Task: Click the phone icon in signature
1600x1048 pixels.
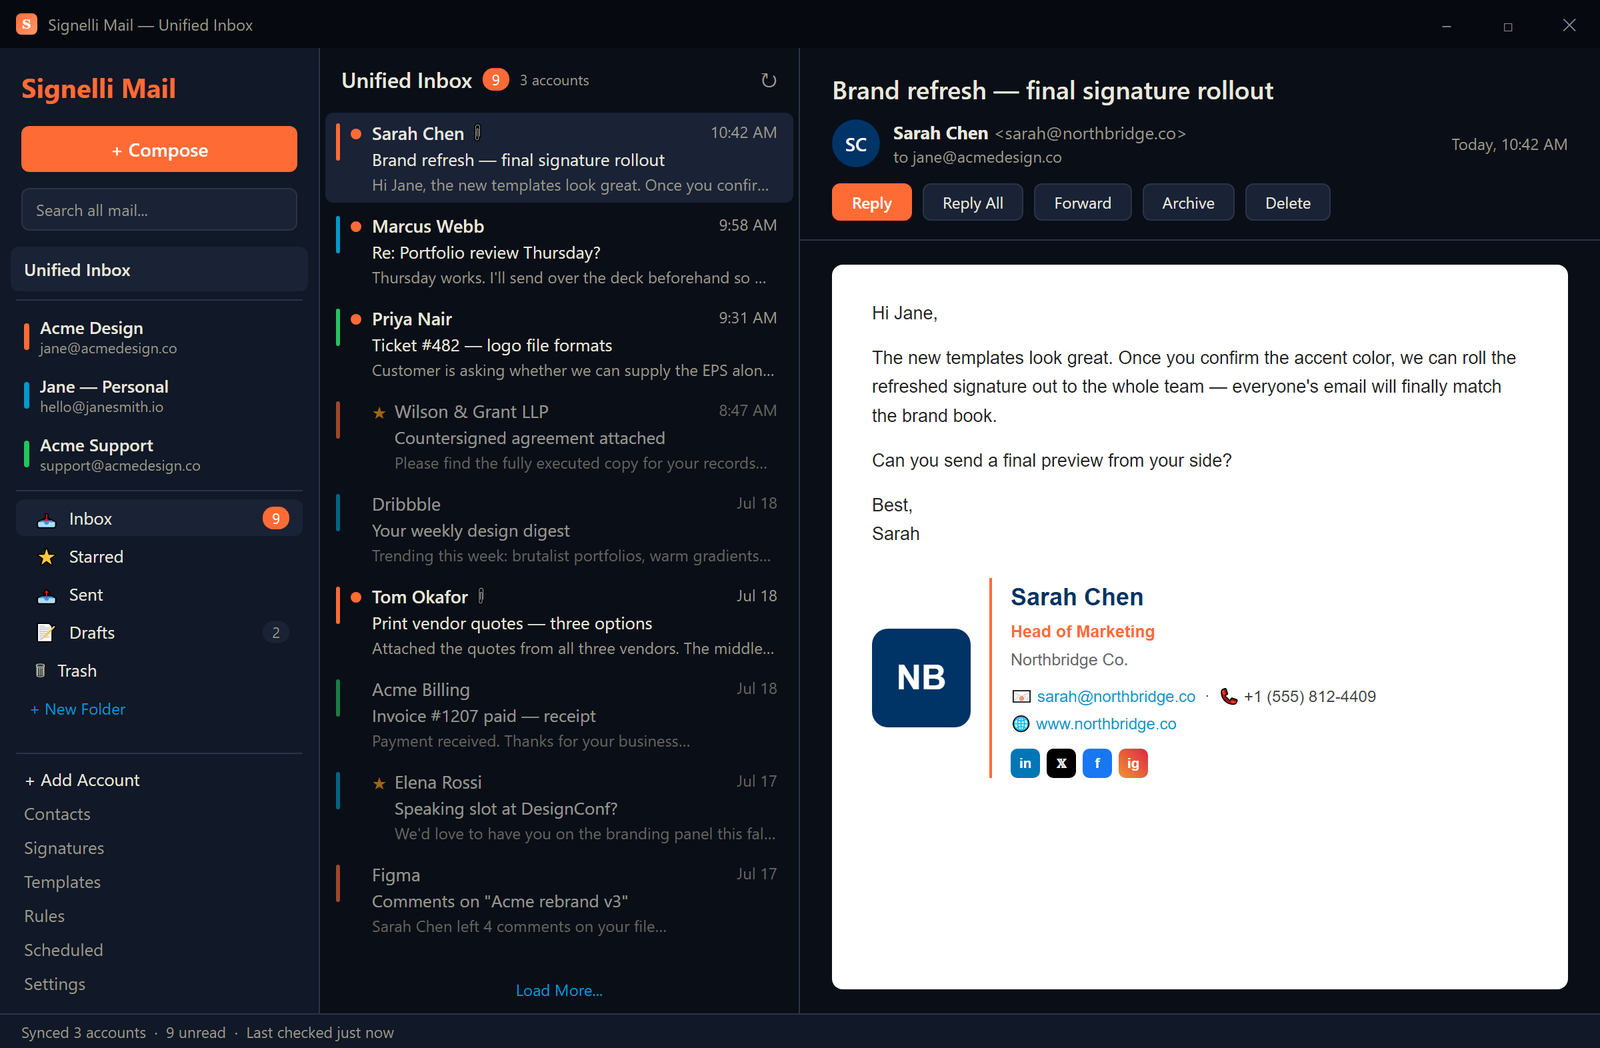Action: click(1229, 697)
